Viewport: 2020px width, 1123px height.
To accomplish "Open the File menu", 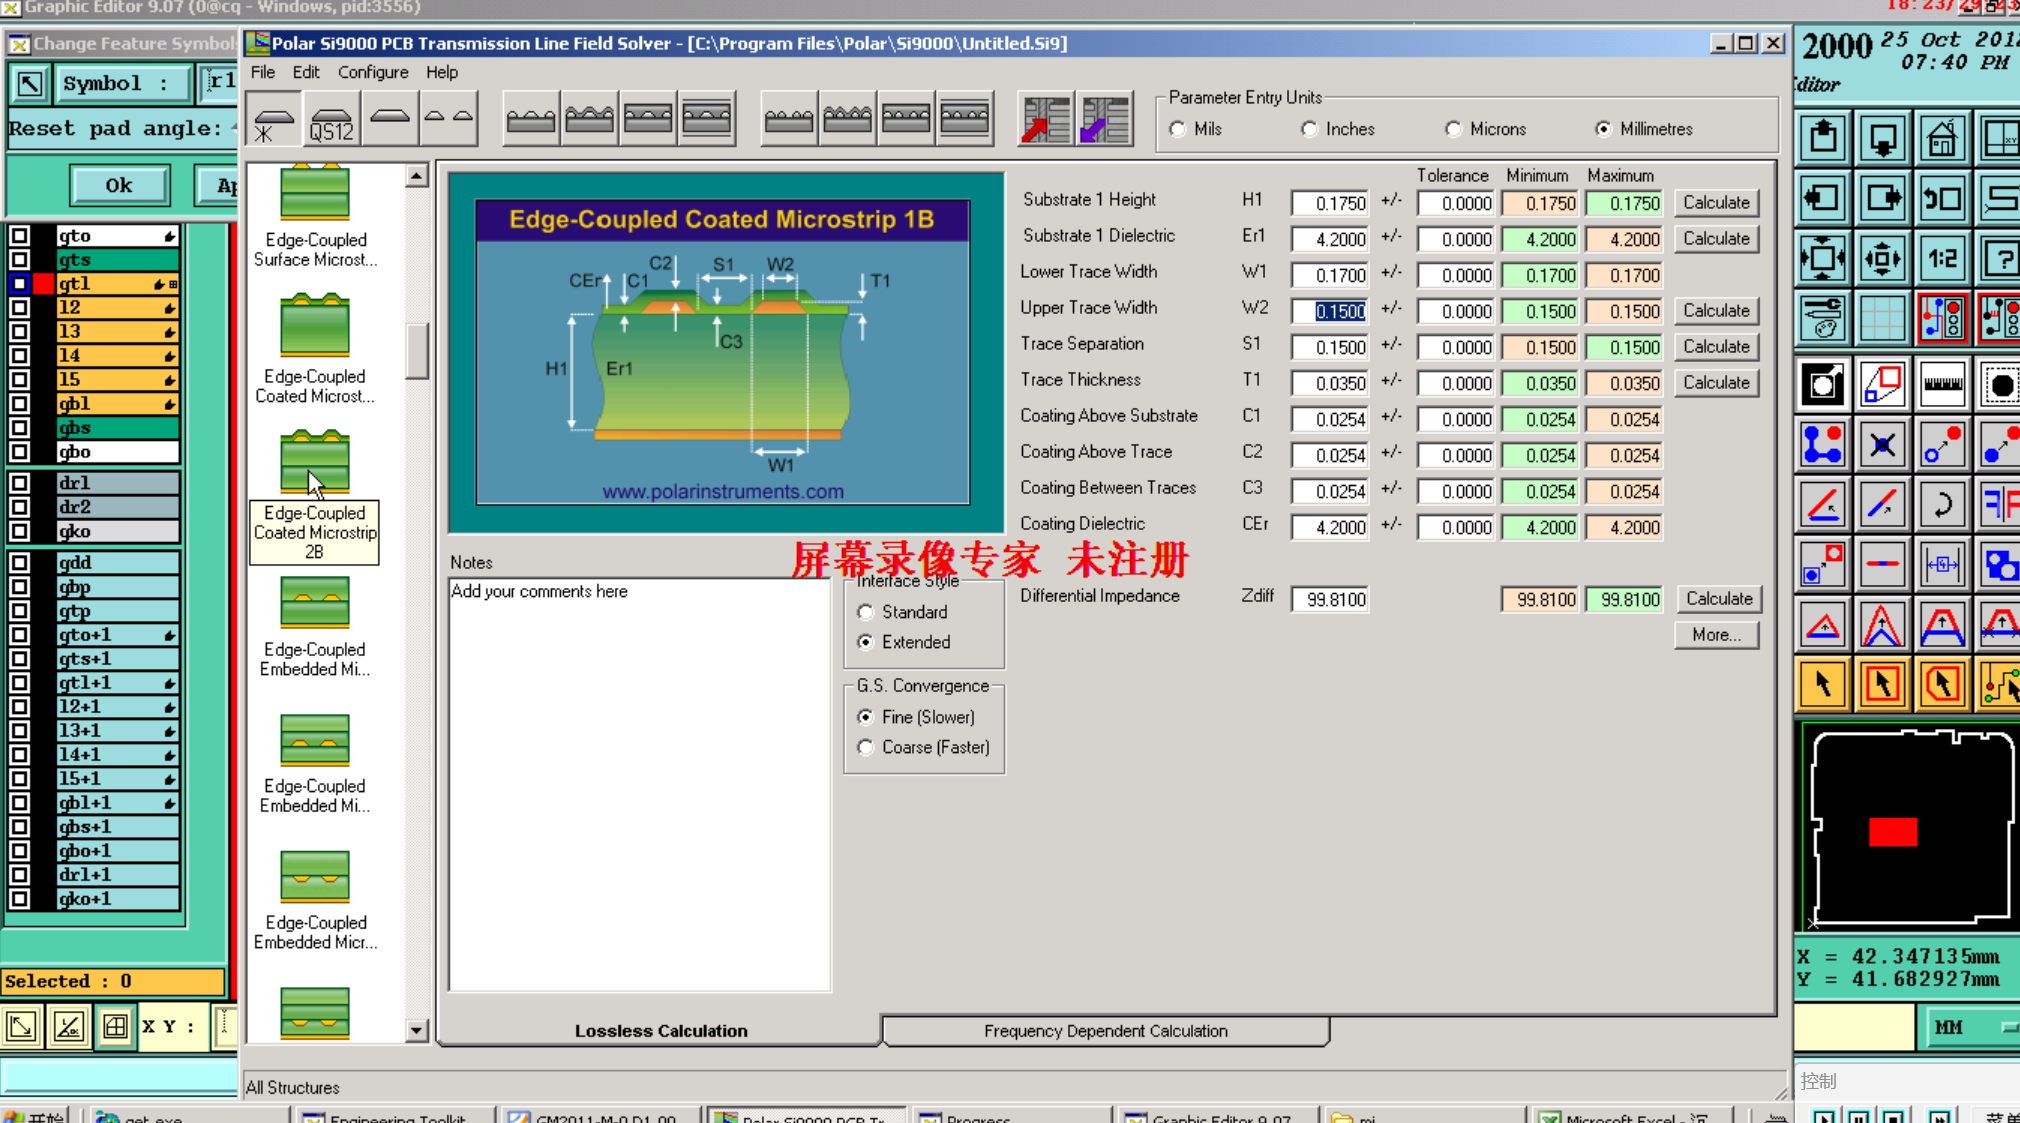I will [x=263, y=72].
